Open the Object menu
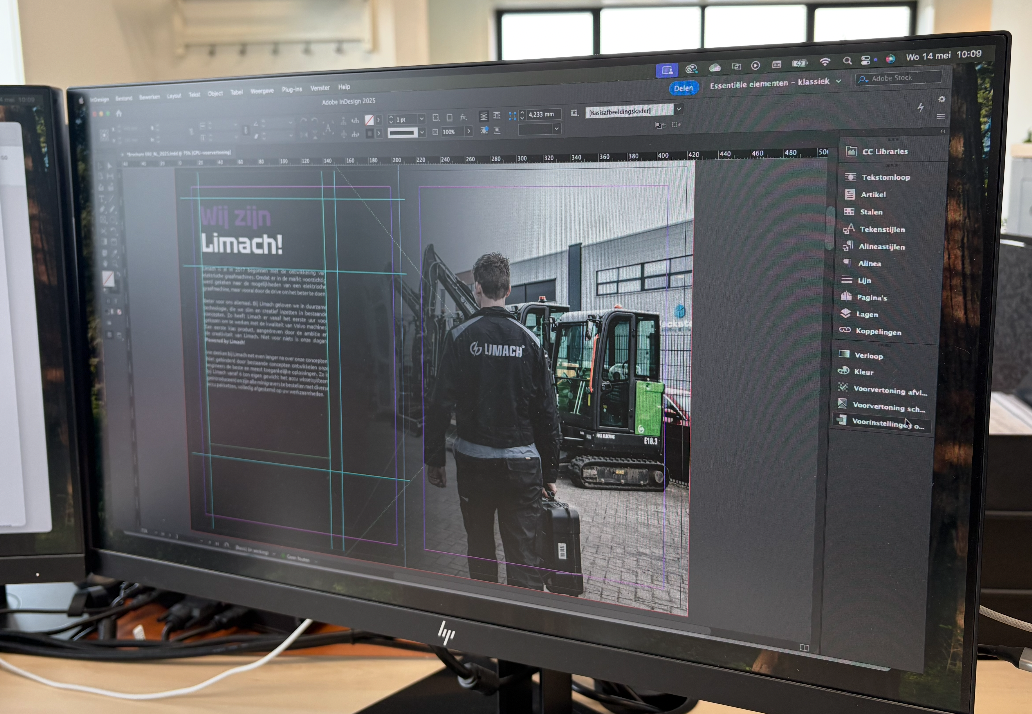This screenshot has height=714, width=1032. tap(215, 93)
